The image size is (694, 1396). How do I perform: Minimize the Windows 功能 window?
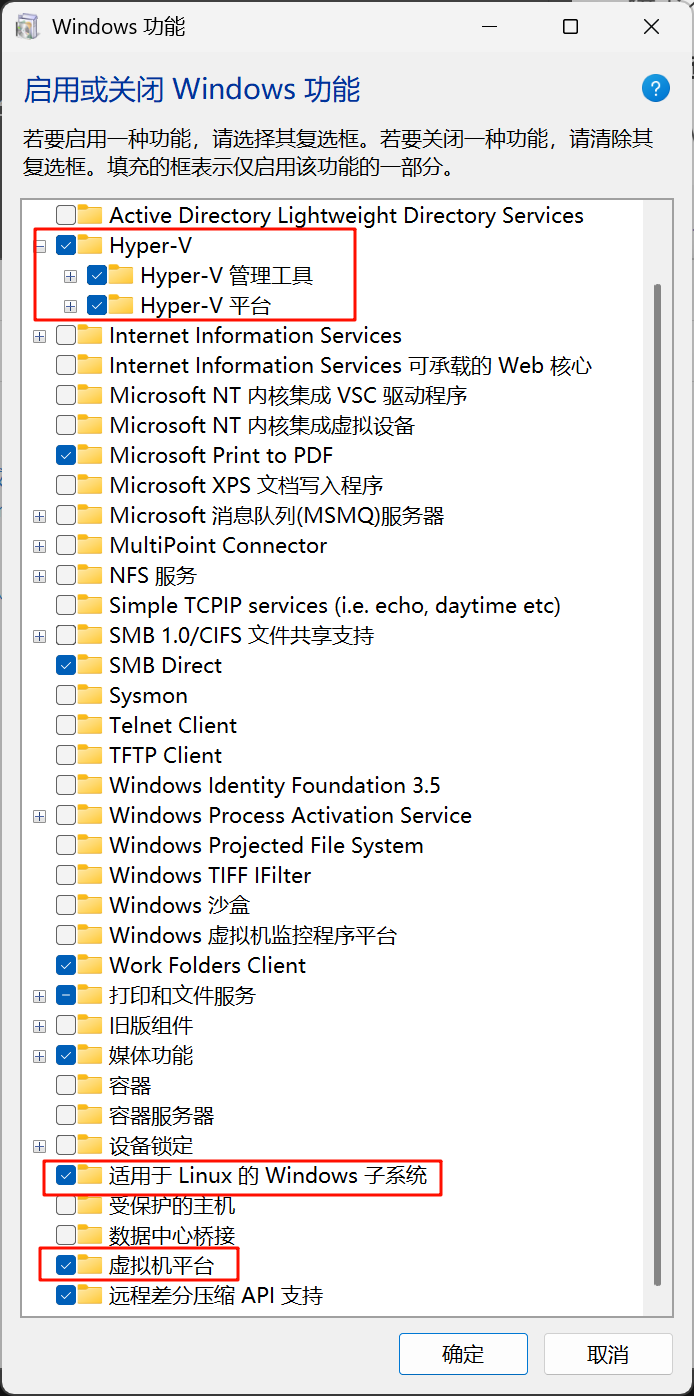tap(489, 27)
